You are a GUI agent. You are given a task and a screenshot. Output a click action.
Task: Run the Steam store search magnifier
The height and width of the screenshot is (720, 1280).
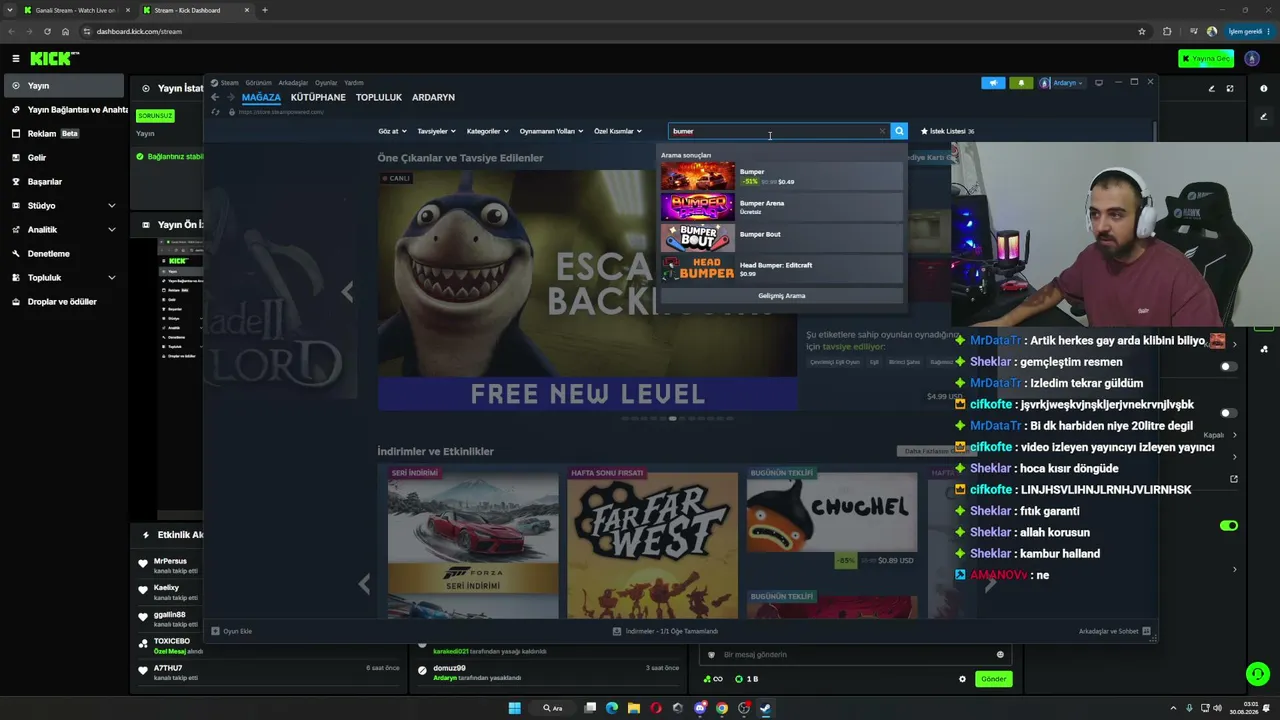tap(899, 131)
